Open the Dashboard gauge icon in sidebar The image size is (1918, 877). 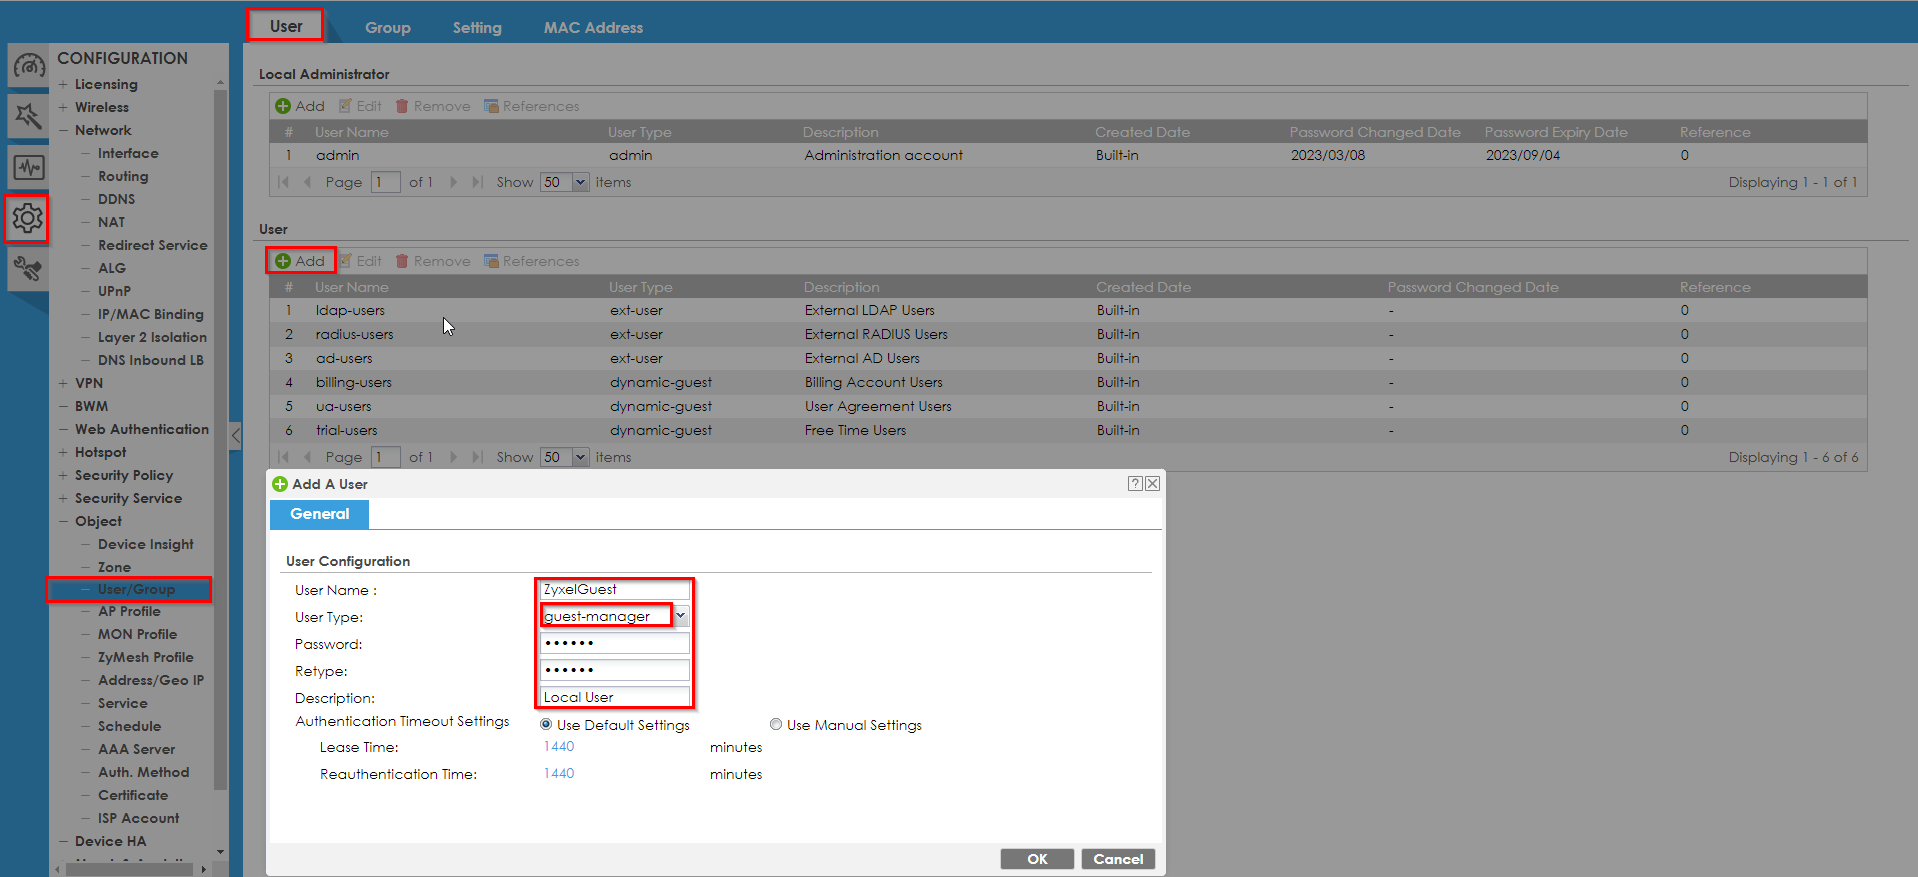click(x=28, y=67)
